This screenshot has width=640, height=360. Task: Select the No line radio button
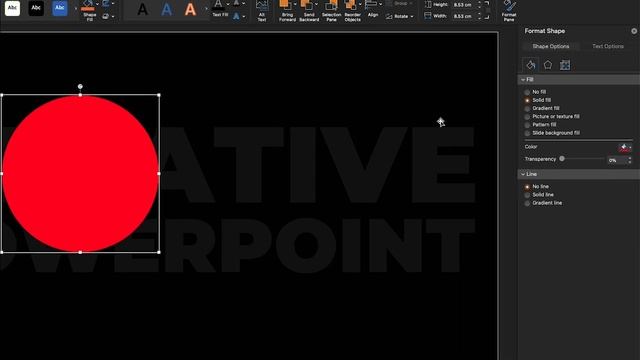(x=527, y=187)
